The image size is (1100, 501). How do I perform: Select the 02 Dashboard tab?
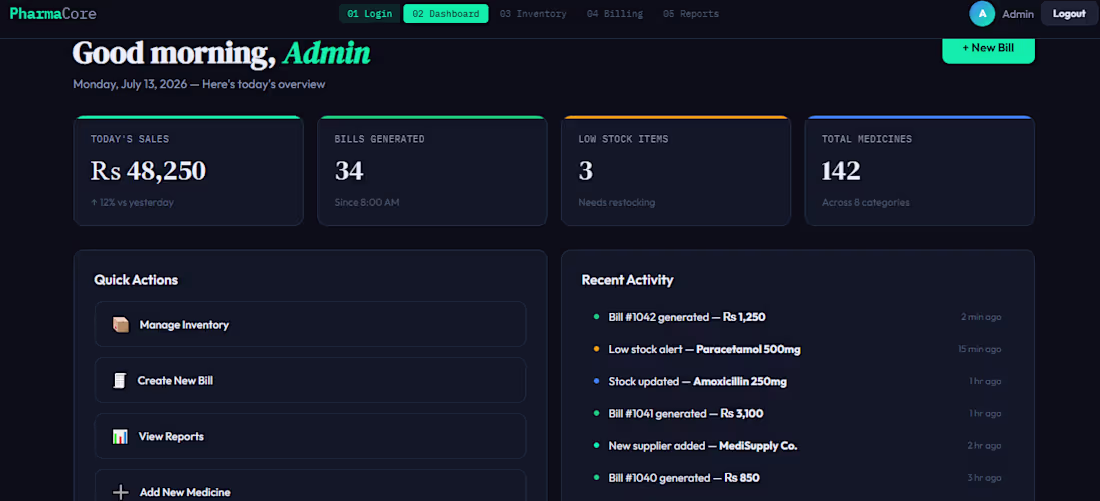point(445,13)
